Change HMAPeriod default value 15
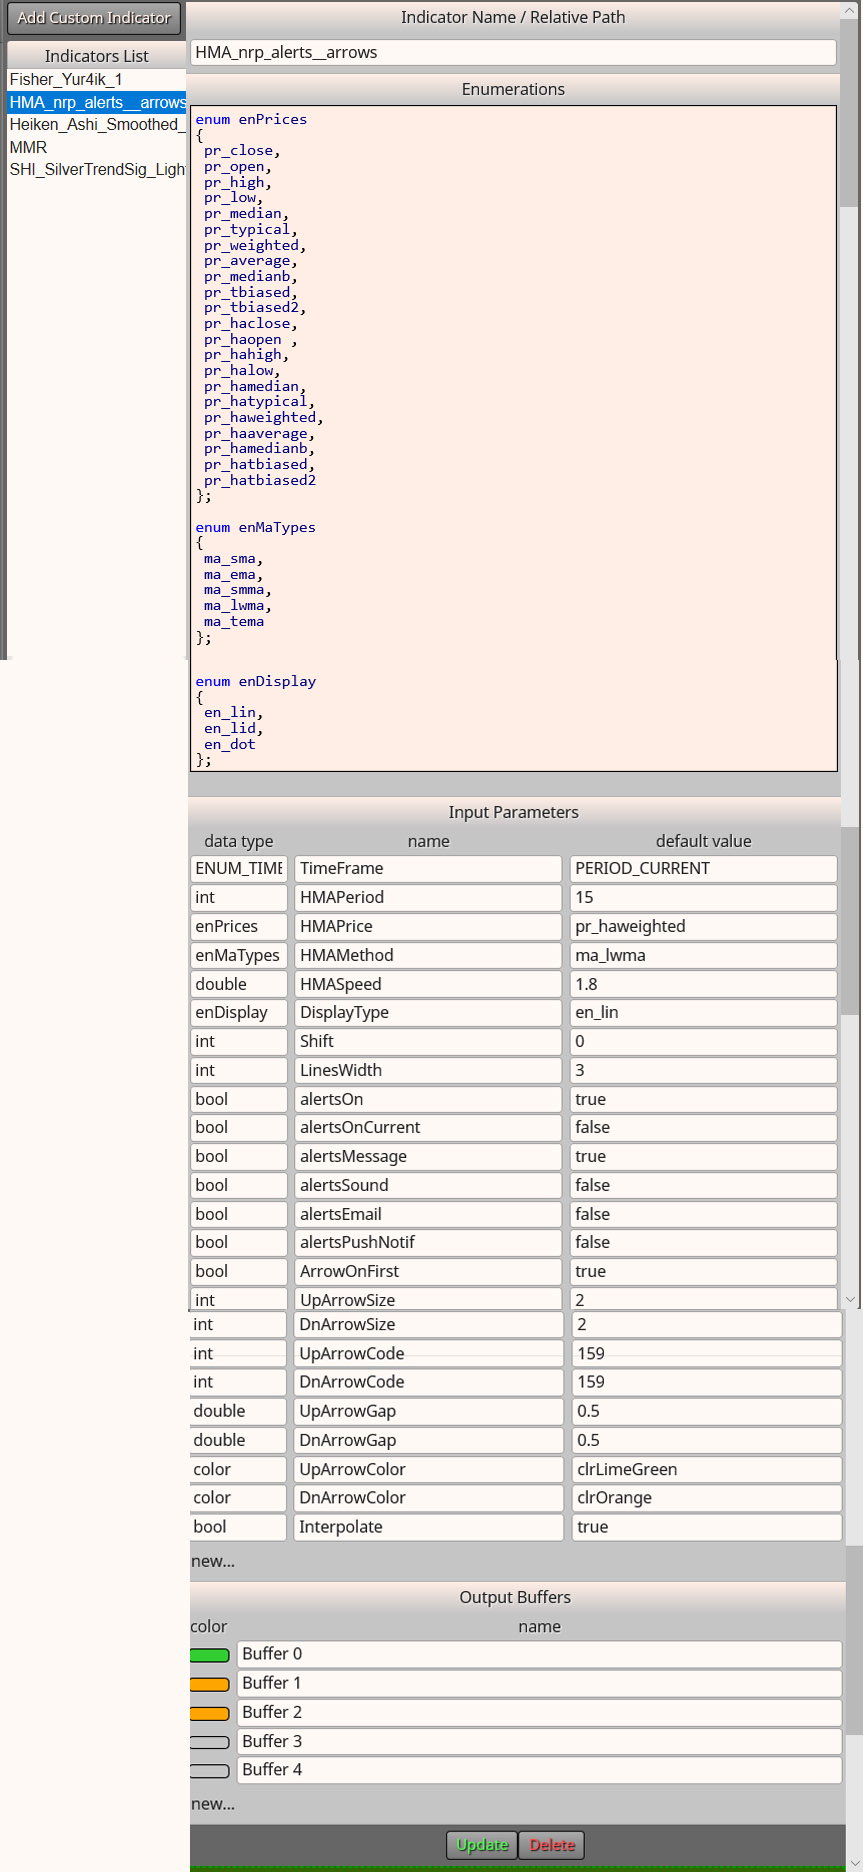The image size is (863, 1872). (x=703, y=897)
